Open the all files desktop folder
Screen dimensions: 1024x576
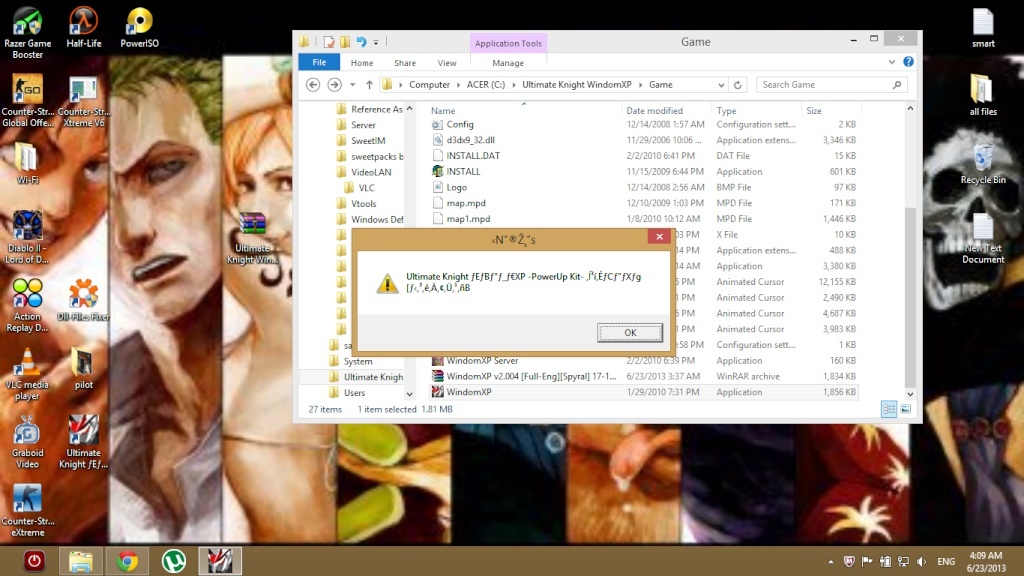tap(983, 95)
